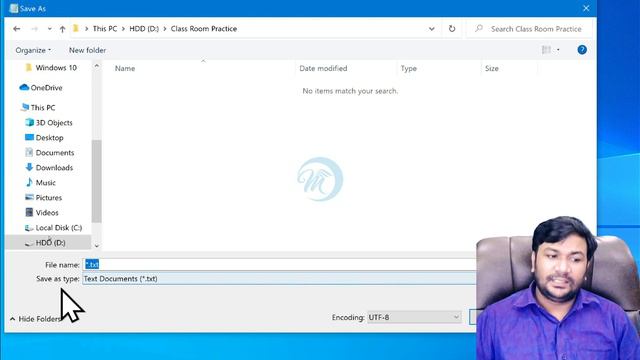Close the Save As dialog
640x360 pixels.
[x=586, y=8]
